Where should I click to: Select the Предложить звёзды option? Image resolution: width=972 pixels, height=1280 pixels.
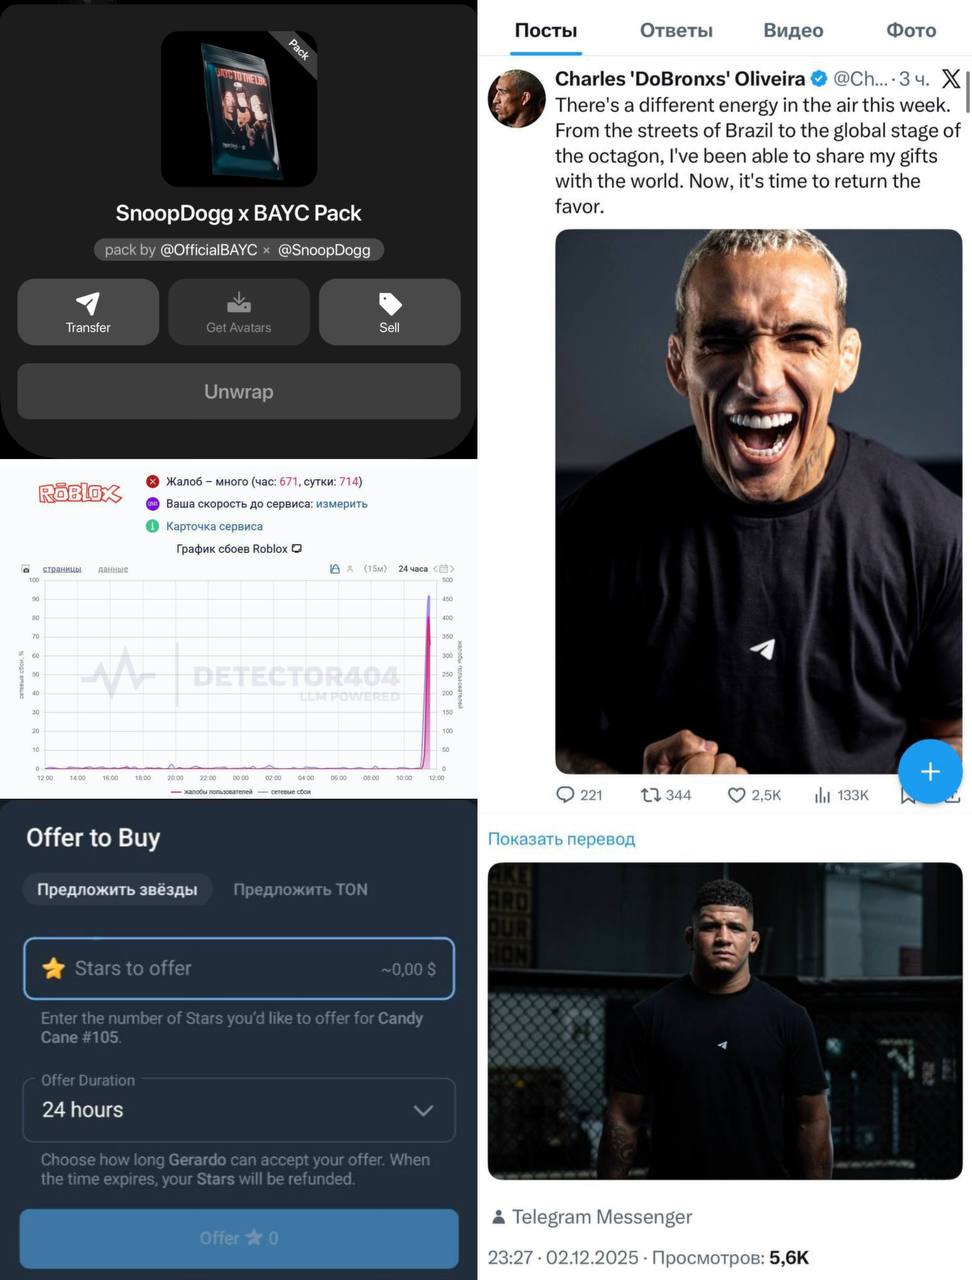(117, 889)
